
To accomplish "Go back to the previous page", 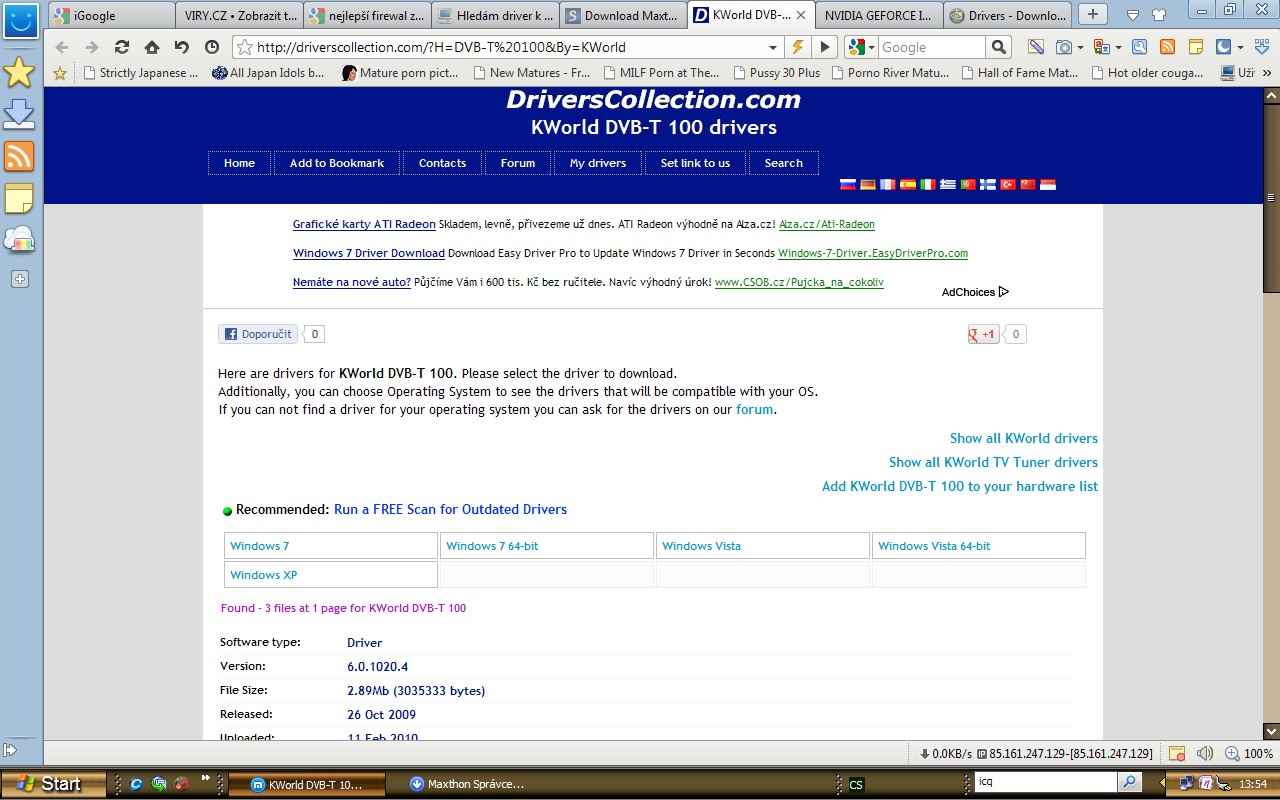I will 62,47.
